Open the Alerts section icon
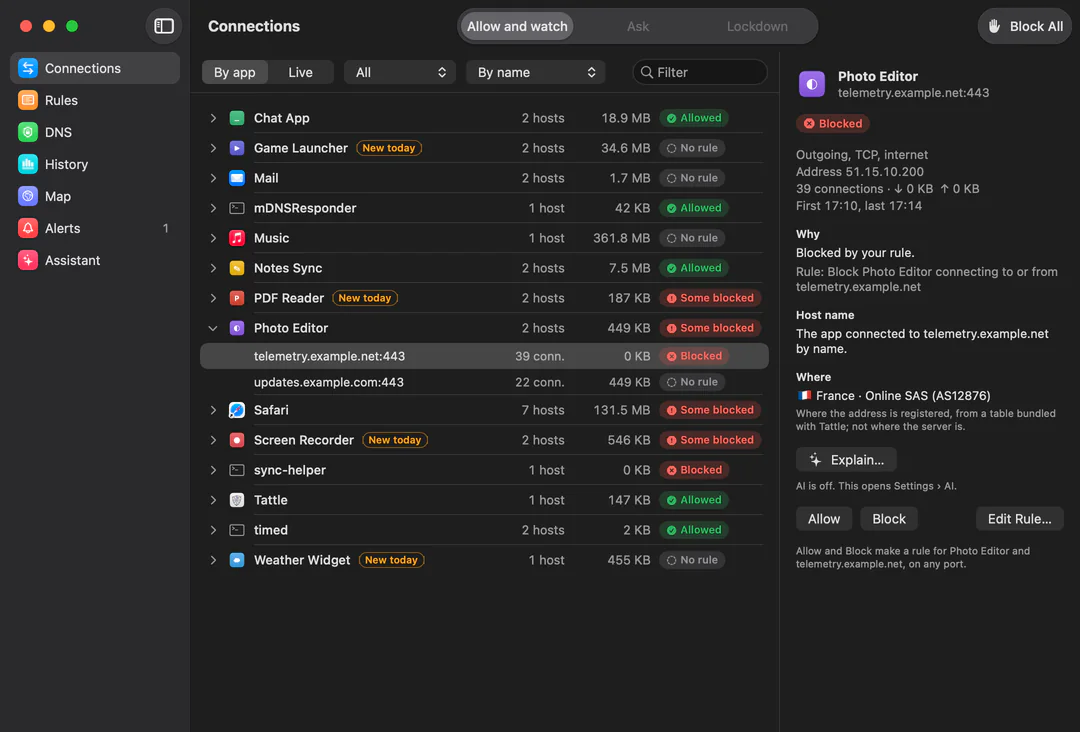Screen dimensions: 1080x732 point(28,228)
